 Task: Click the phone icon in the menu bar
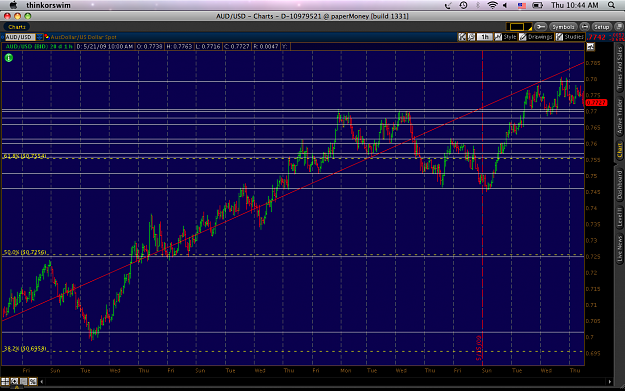click(448, 5)
